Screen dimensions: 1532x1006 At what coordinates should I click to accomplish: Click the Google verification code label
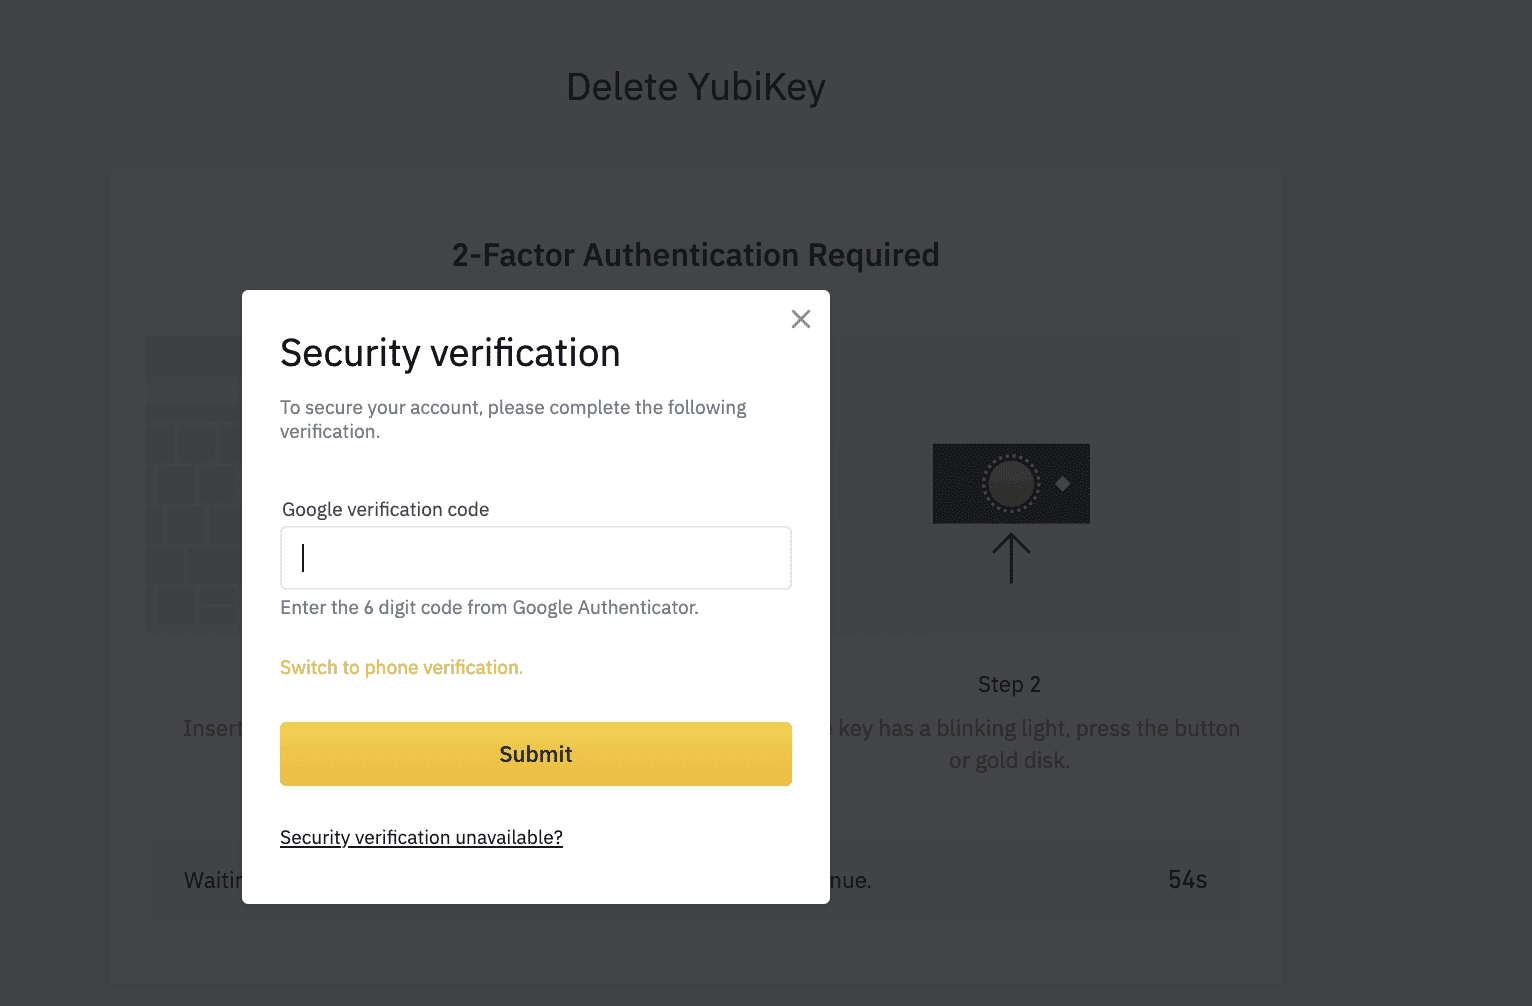tap(386, 509)
